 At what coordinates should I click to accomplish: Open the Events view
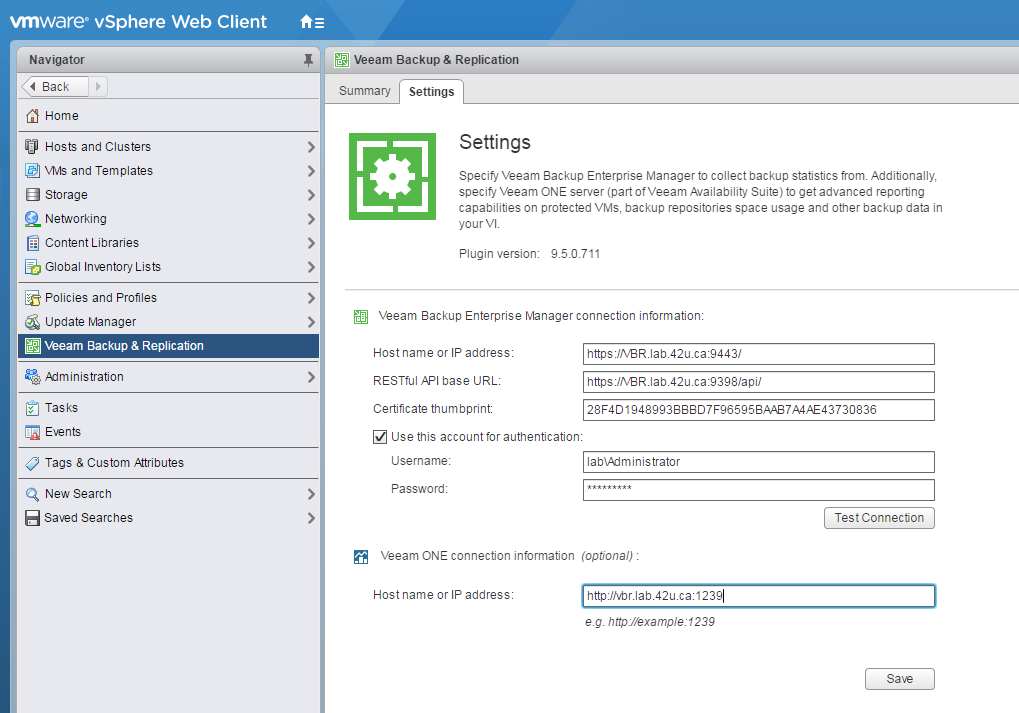[x=64, y=431]
